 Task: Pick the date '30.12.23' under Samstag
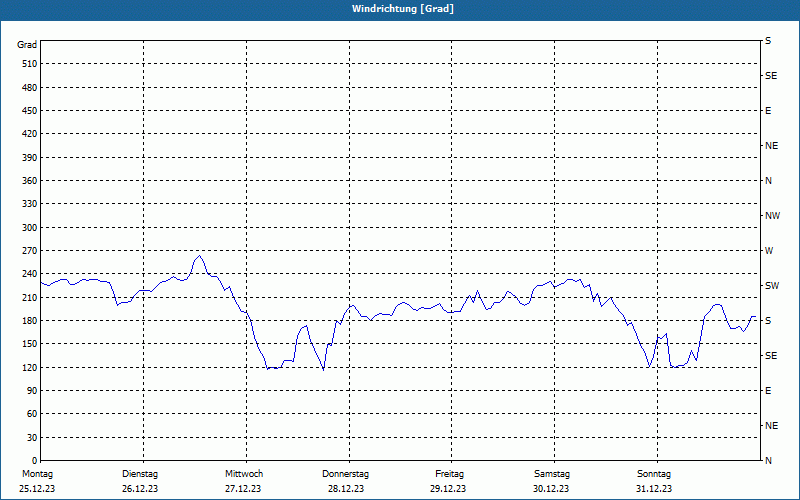click(x=551, y=489)
